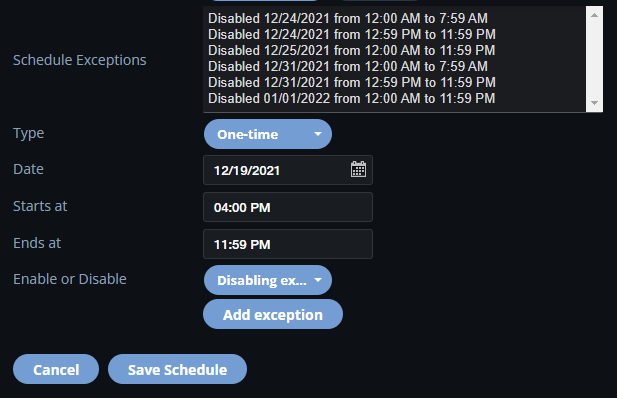617x398 pixels.
Task: Click the Save Schedule button
Action: (x=177, y=369)
